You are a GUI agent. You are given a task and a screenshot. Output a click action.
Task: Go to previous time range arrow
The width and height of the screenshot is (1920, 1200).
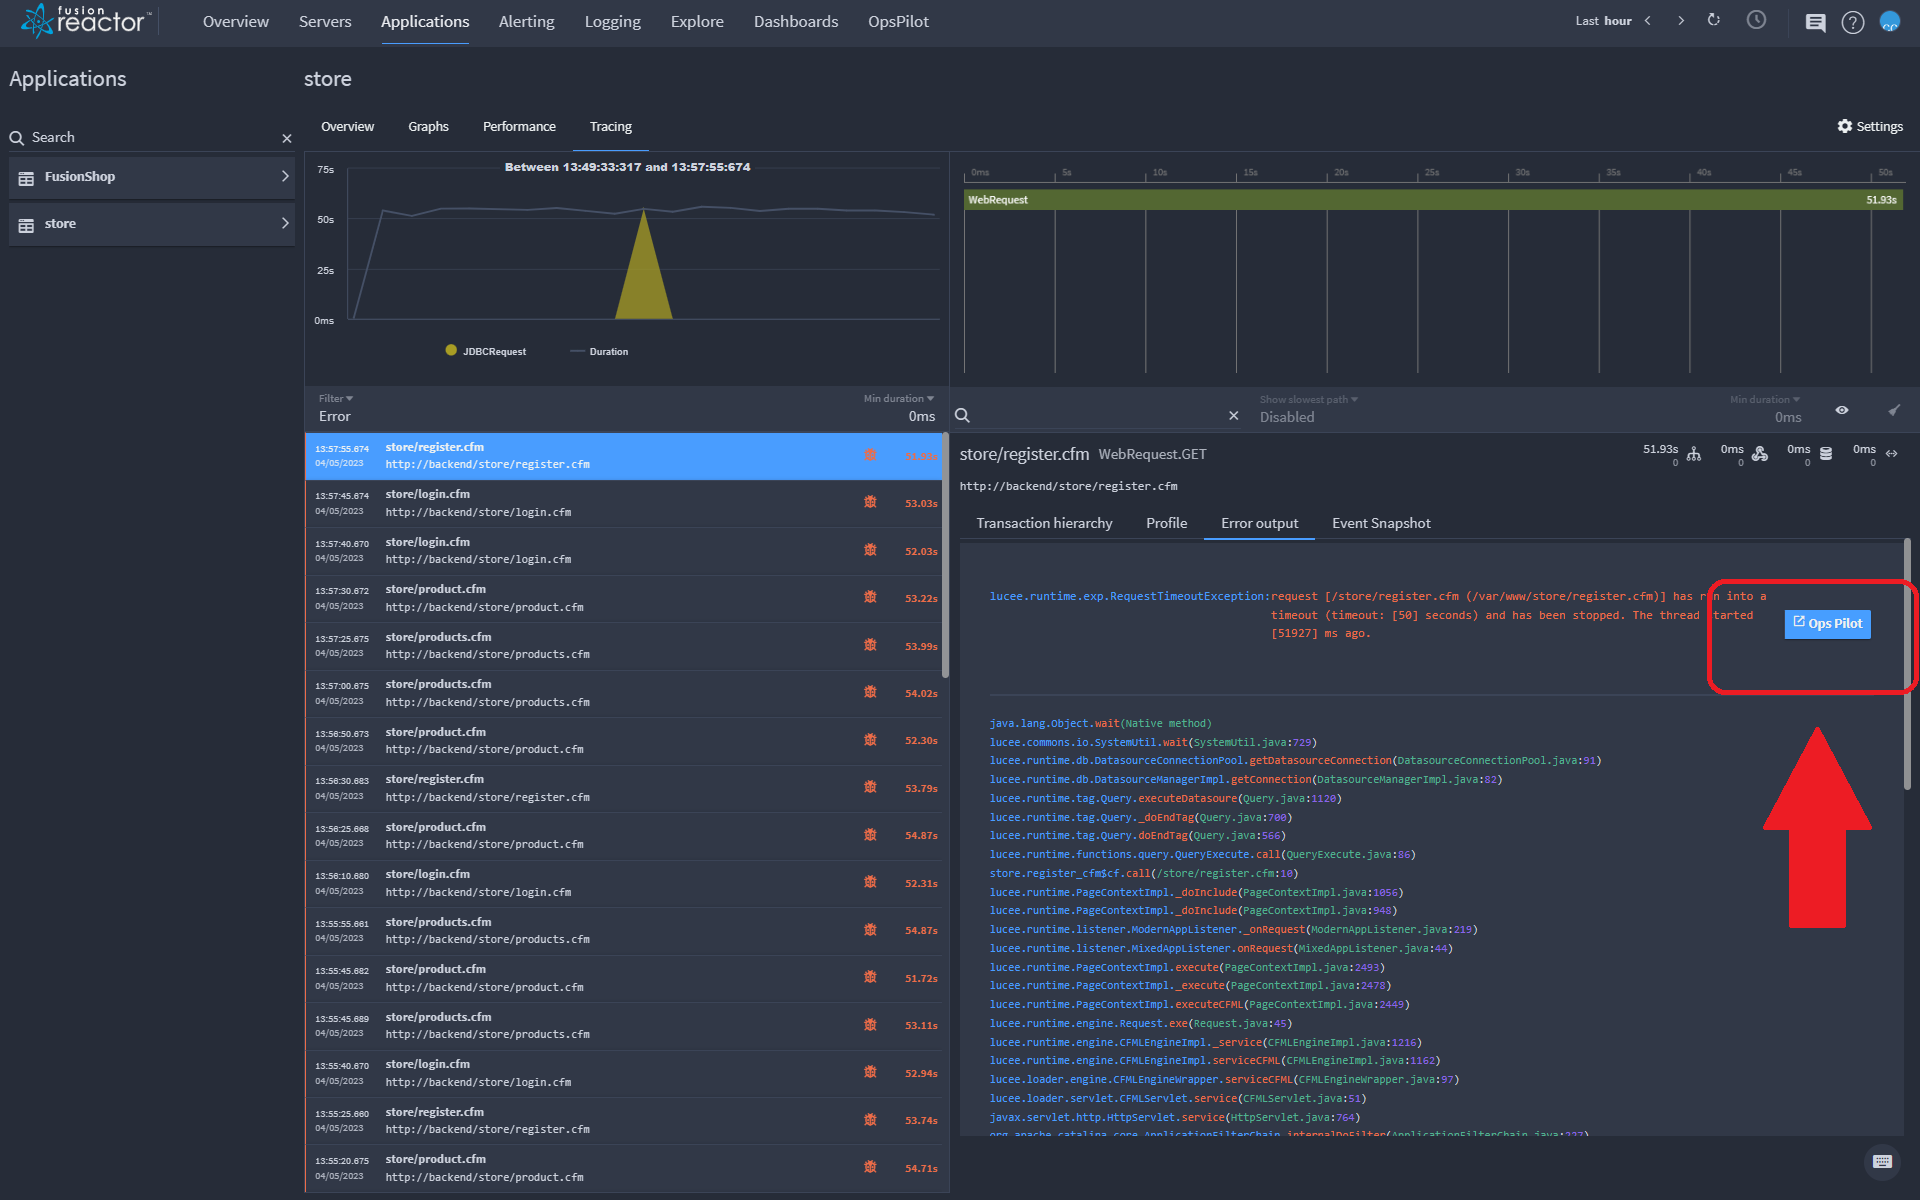point(1648,21)
